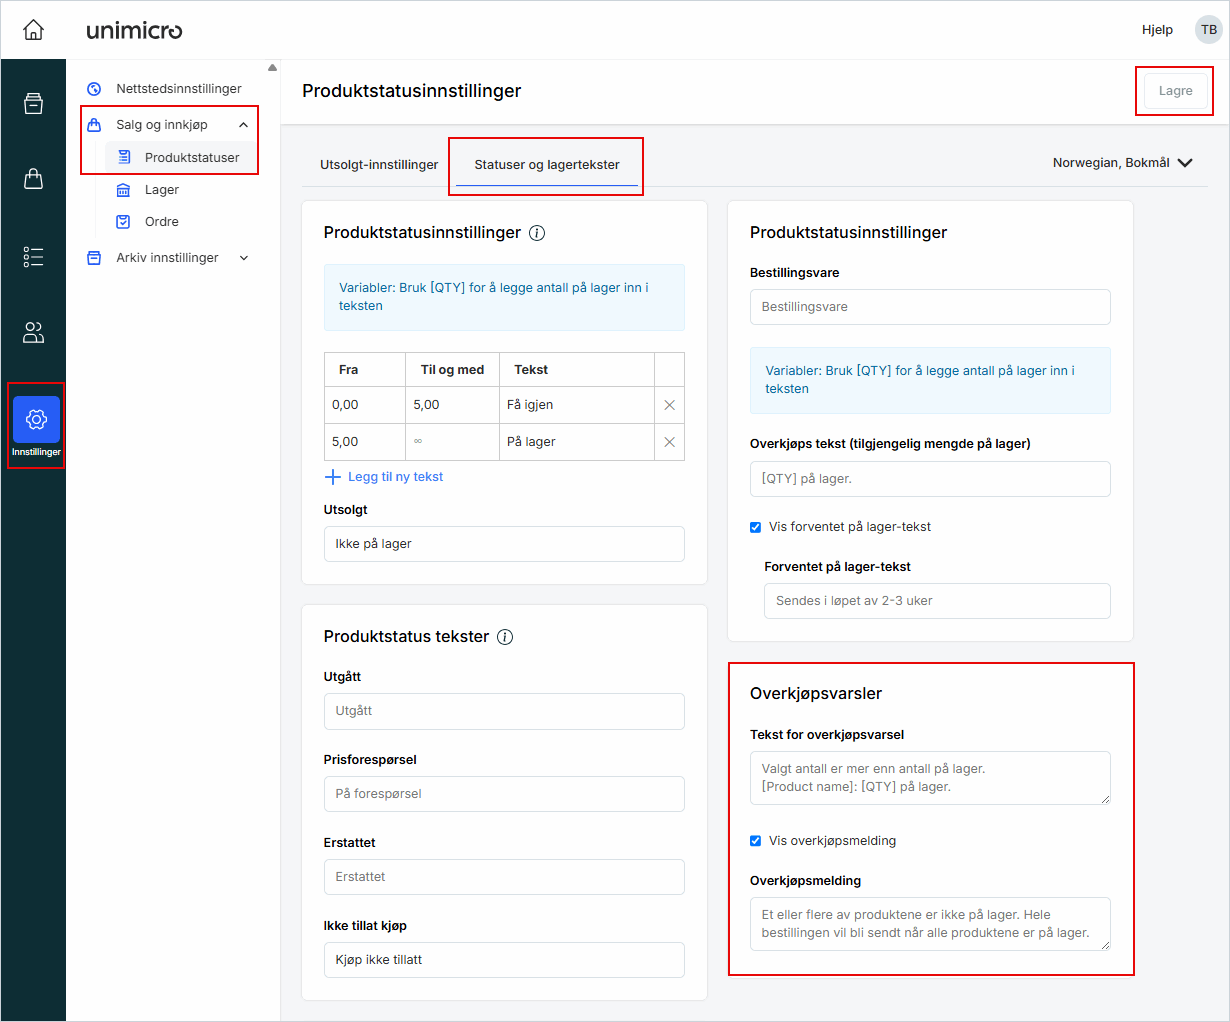
Task: Uncheck 'Vis forventet på lager-tekst' checkbox
Action: [756, 527]
